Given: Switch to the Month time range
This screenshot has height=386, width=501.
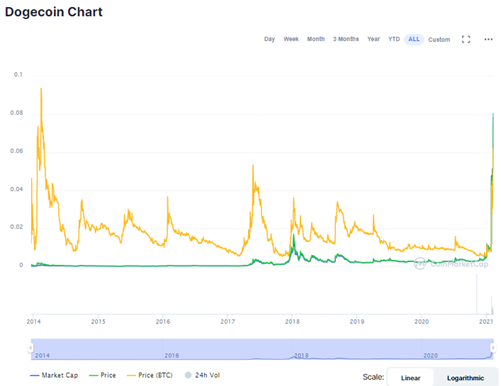Looking at the screenshot, I should [x=316, y=39].
